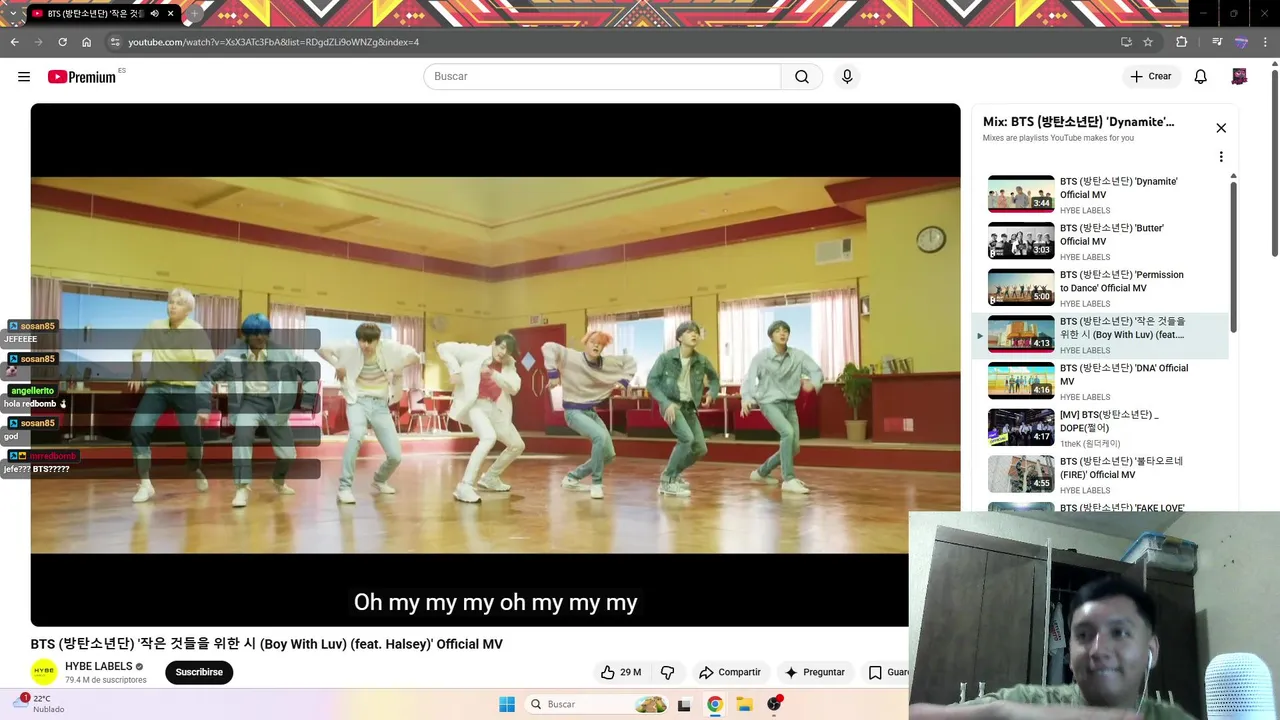Select the 'FIRE' Official MV playlist item
Image resolution: width=1280 pixels, height=720 pixels.
[x=1100, y=475]
